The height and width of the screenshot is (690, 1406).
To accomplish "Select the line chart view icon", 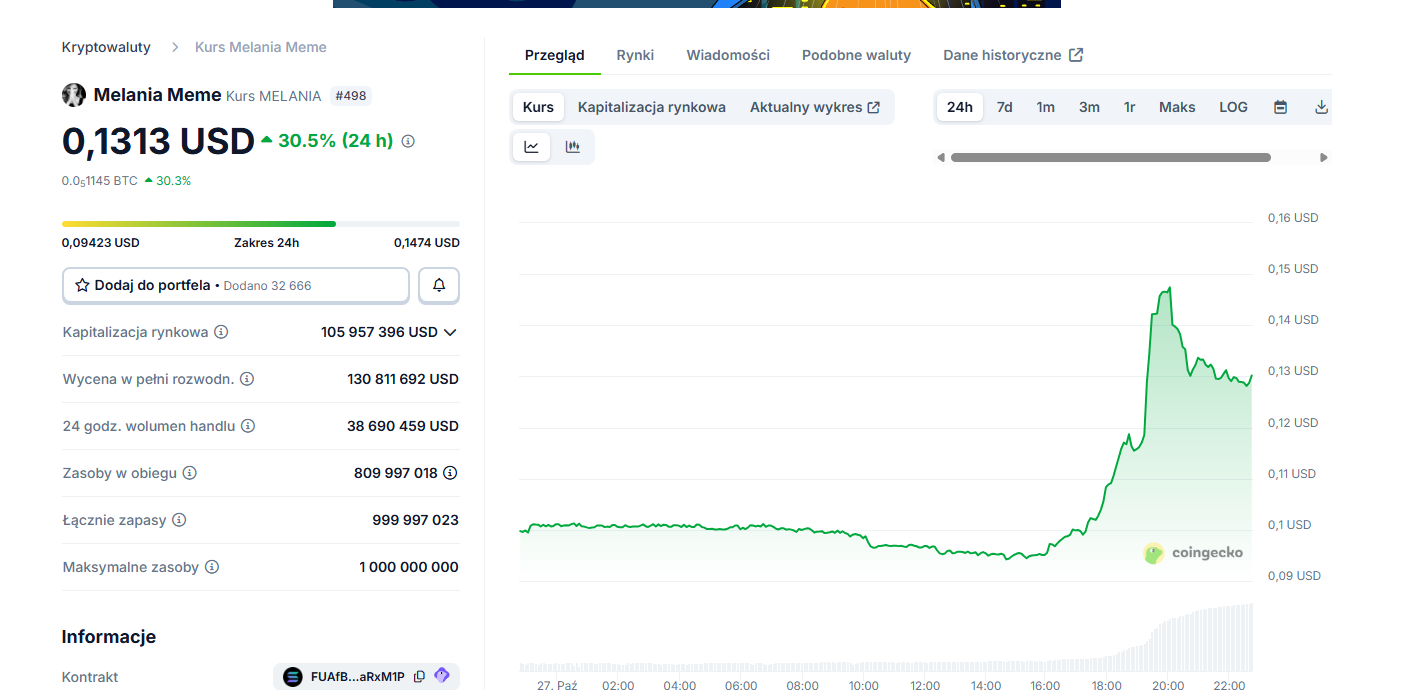I will pyautogui.click(x=531, y=147).
